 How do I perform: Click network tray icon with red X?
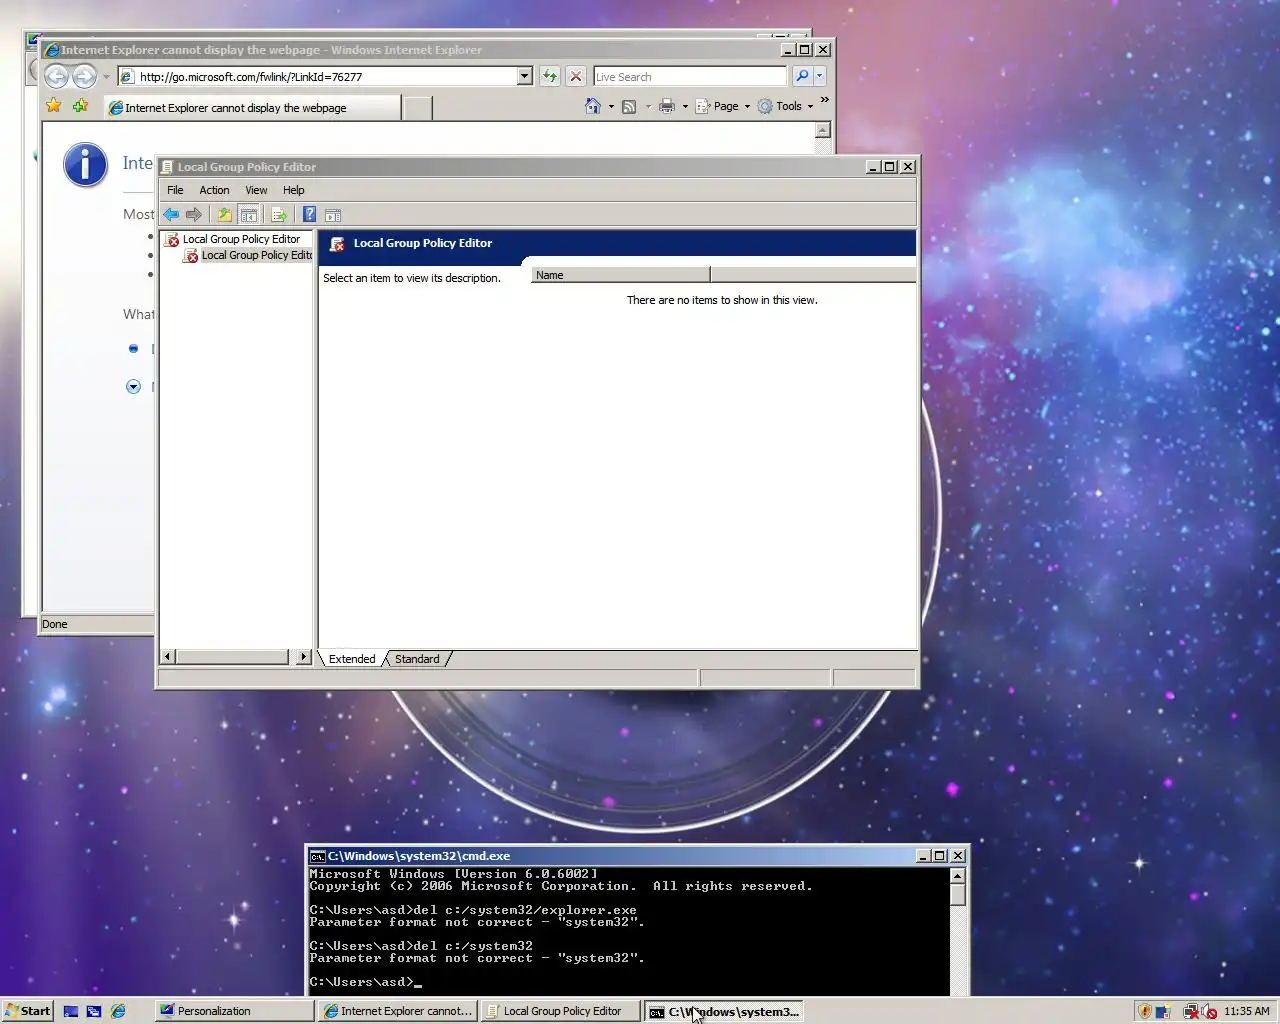[1190, 1011]
